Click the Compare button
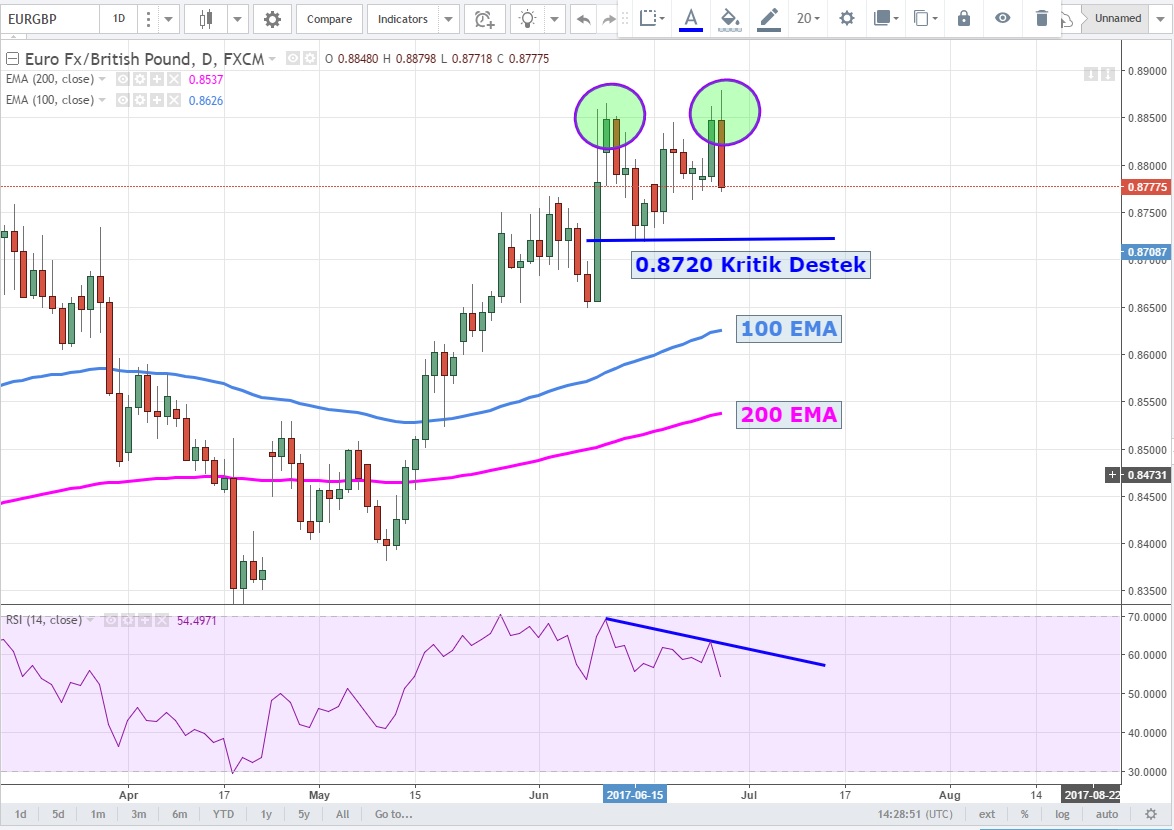This screenshot has height=830, width=1174. [x=329, y=19]
